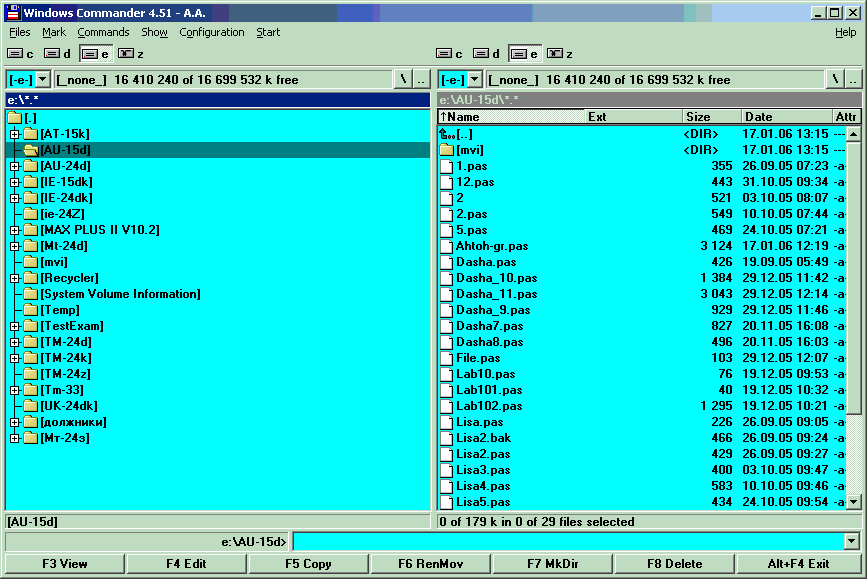The height and width of the screenshot is (579, 867).
Task: Click right panel scrollbar up arrow
Action: 854,134
